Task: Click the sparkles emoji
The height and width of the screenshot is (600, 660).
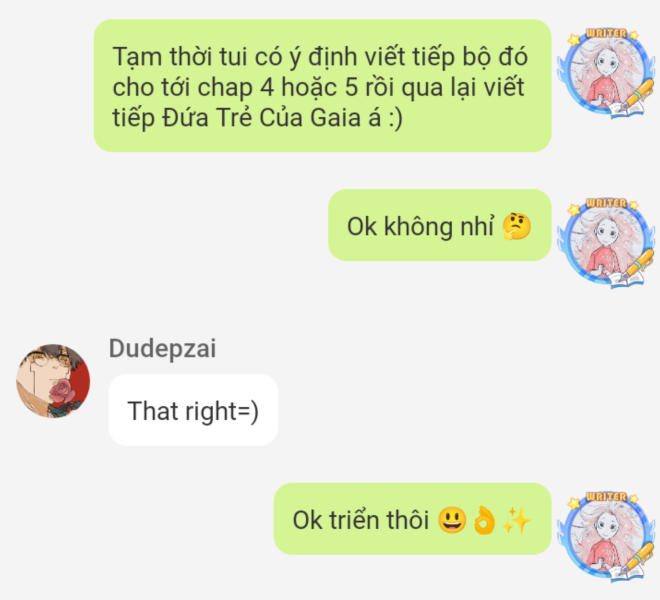Action: (517, 520)
